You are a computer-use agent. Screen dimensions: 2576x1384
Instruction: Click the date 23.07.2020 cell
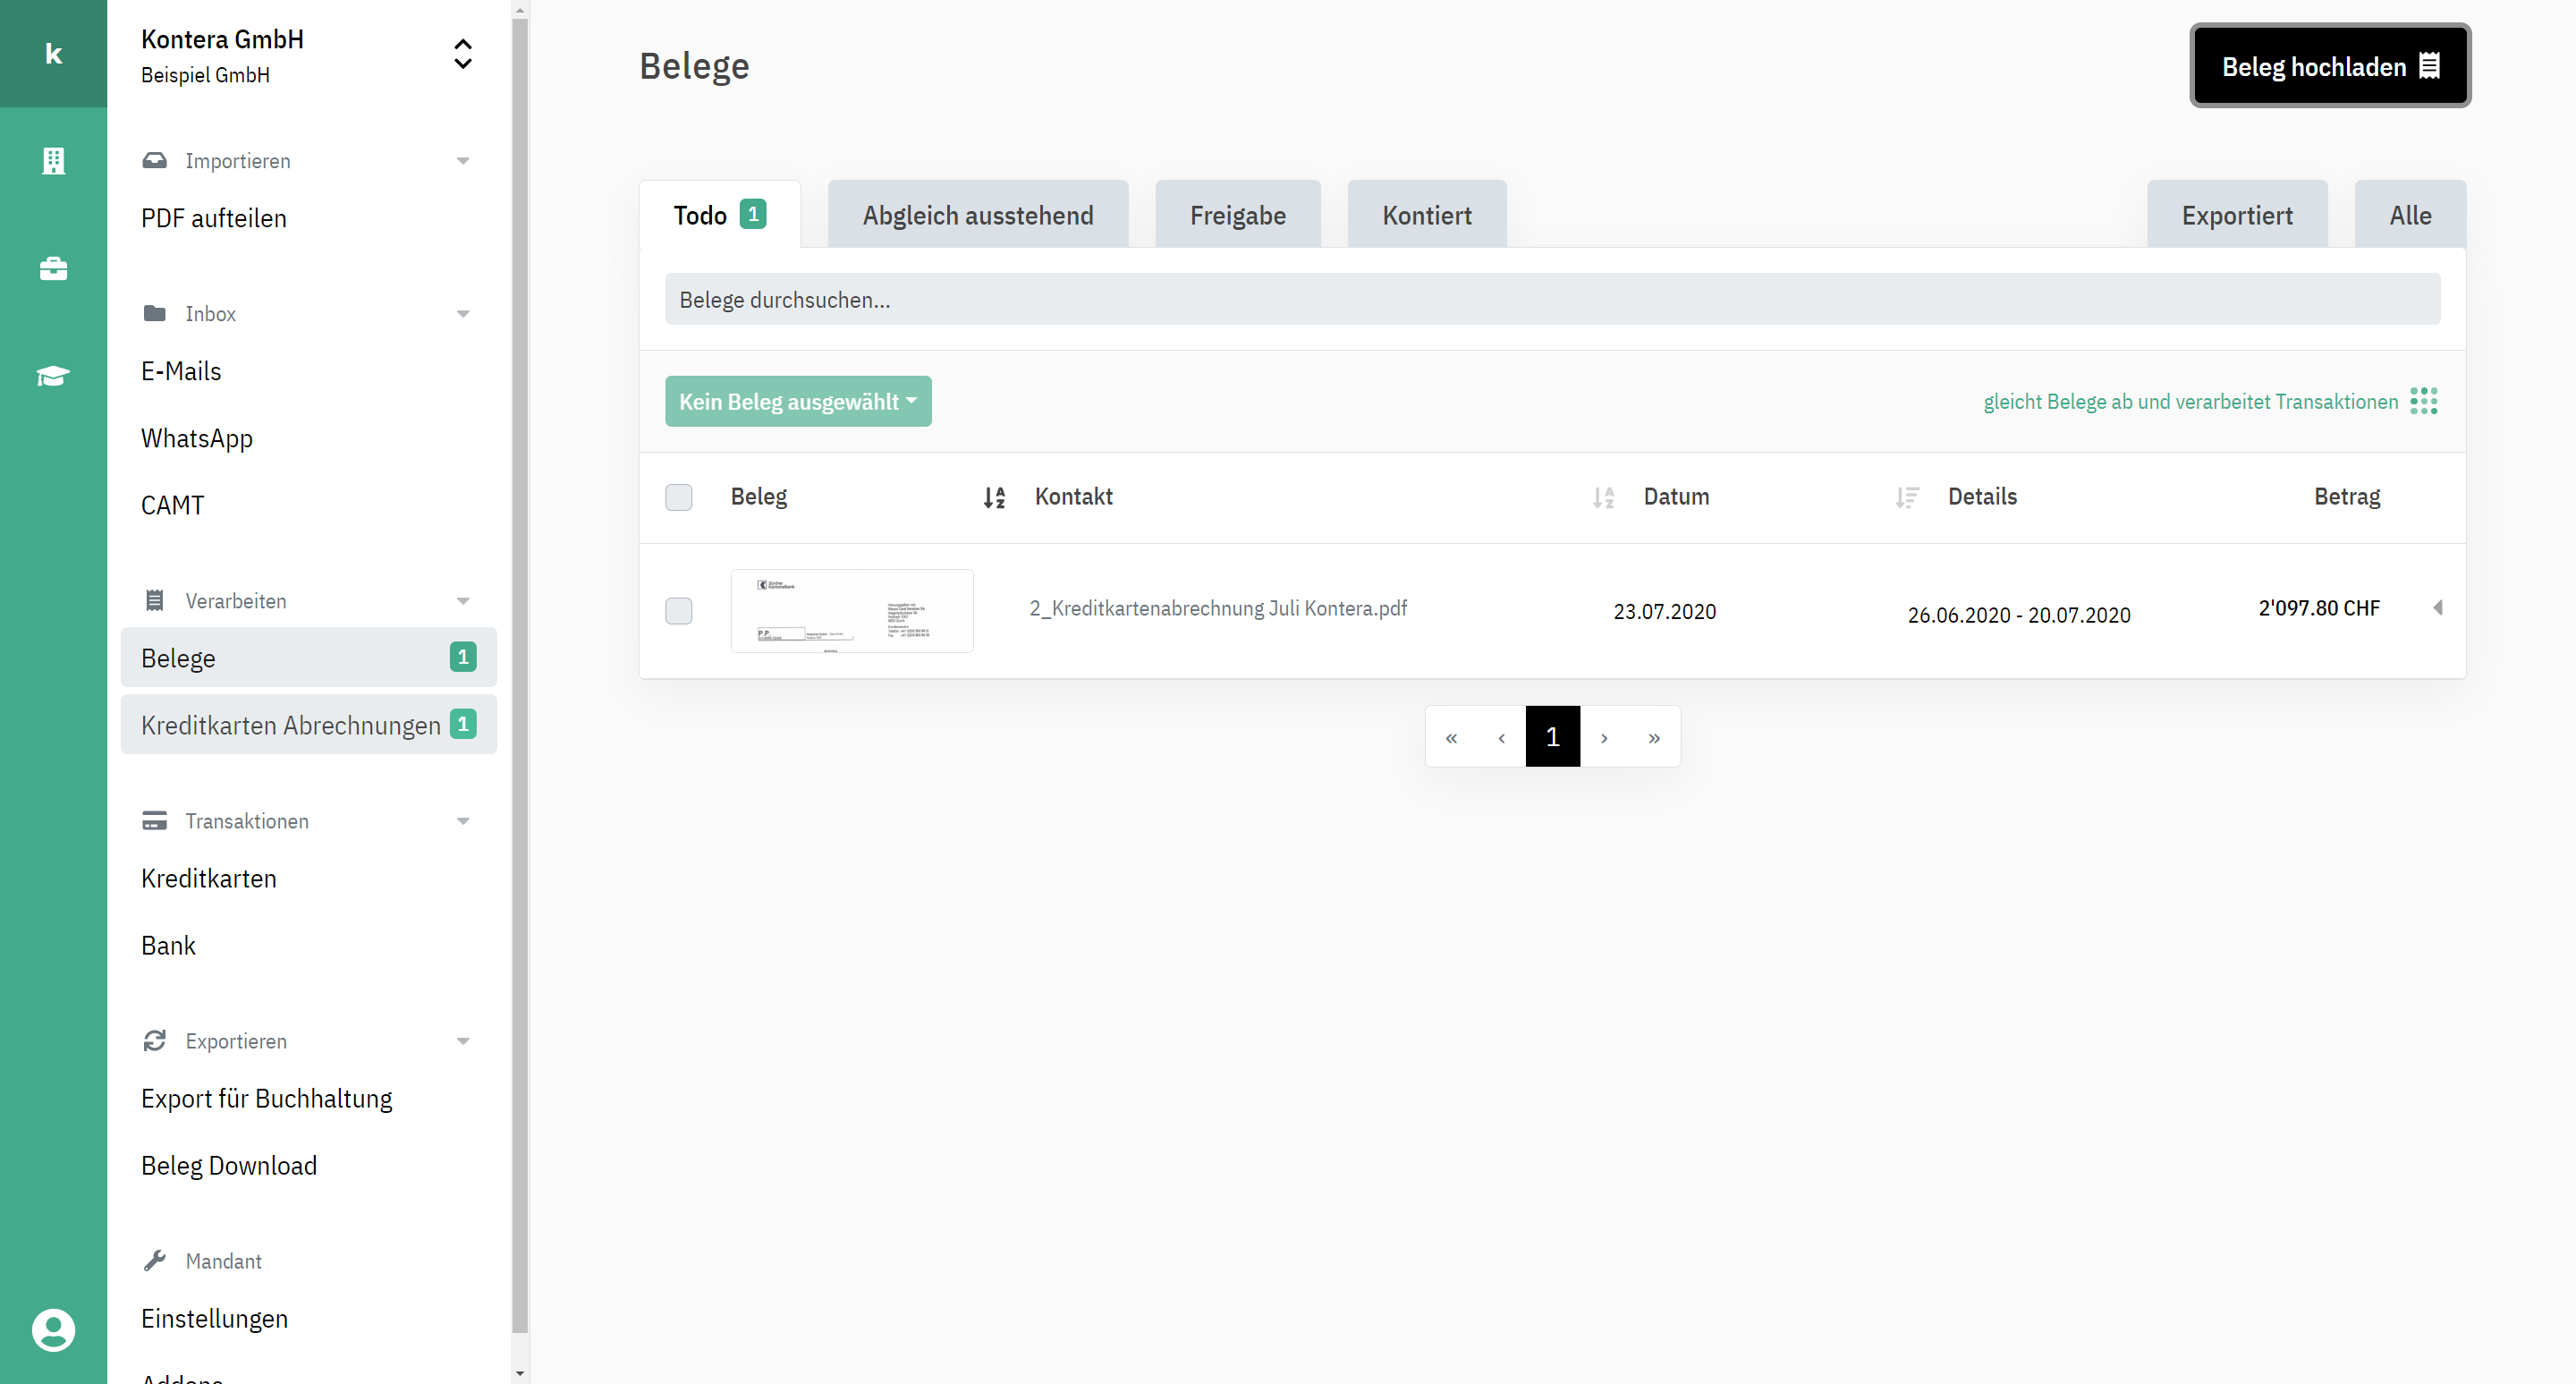point(1664,611)
